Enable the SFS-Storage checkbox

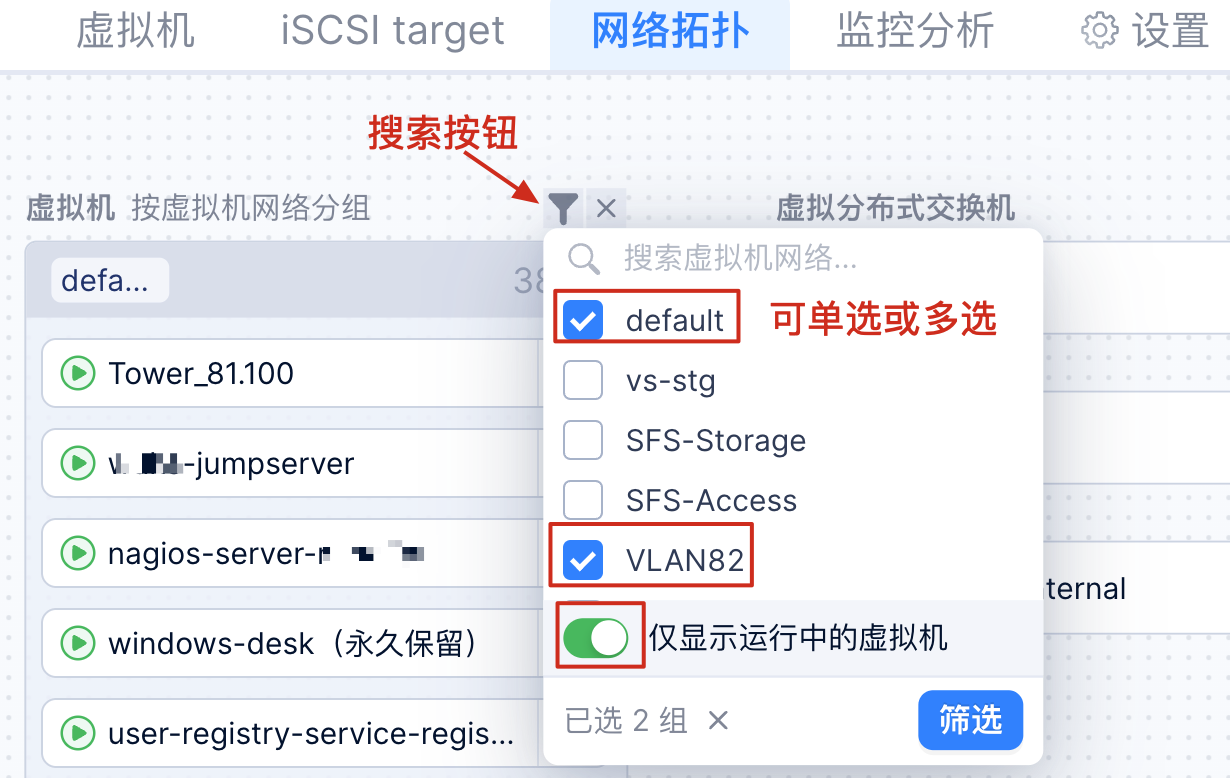584,440
